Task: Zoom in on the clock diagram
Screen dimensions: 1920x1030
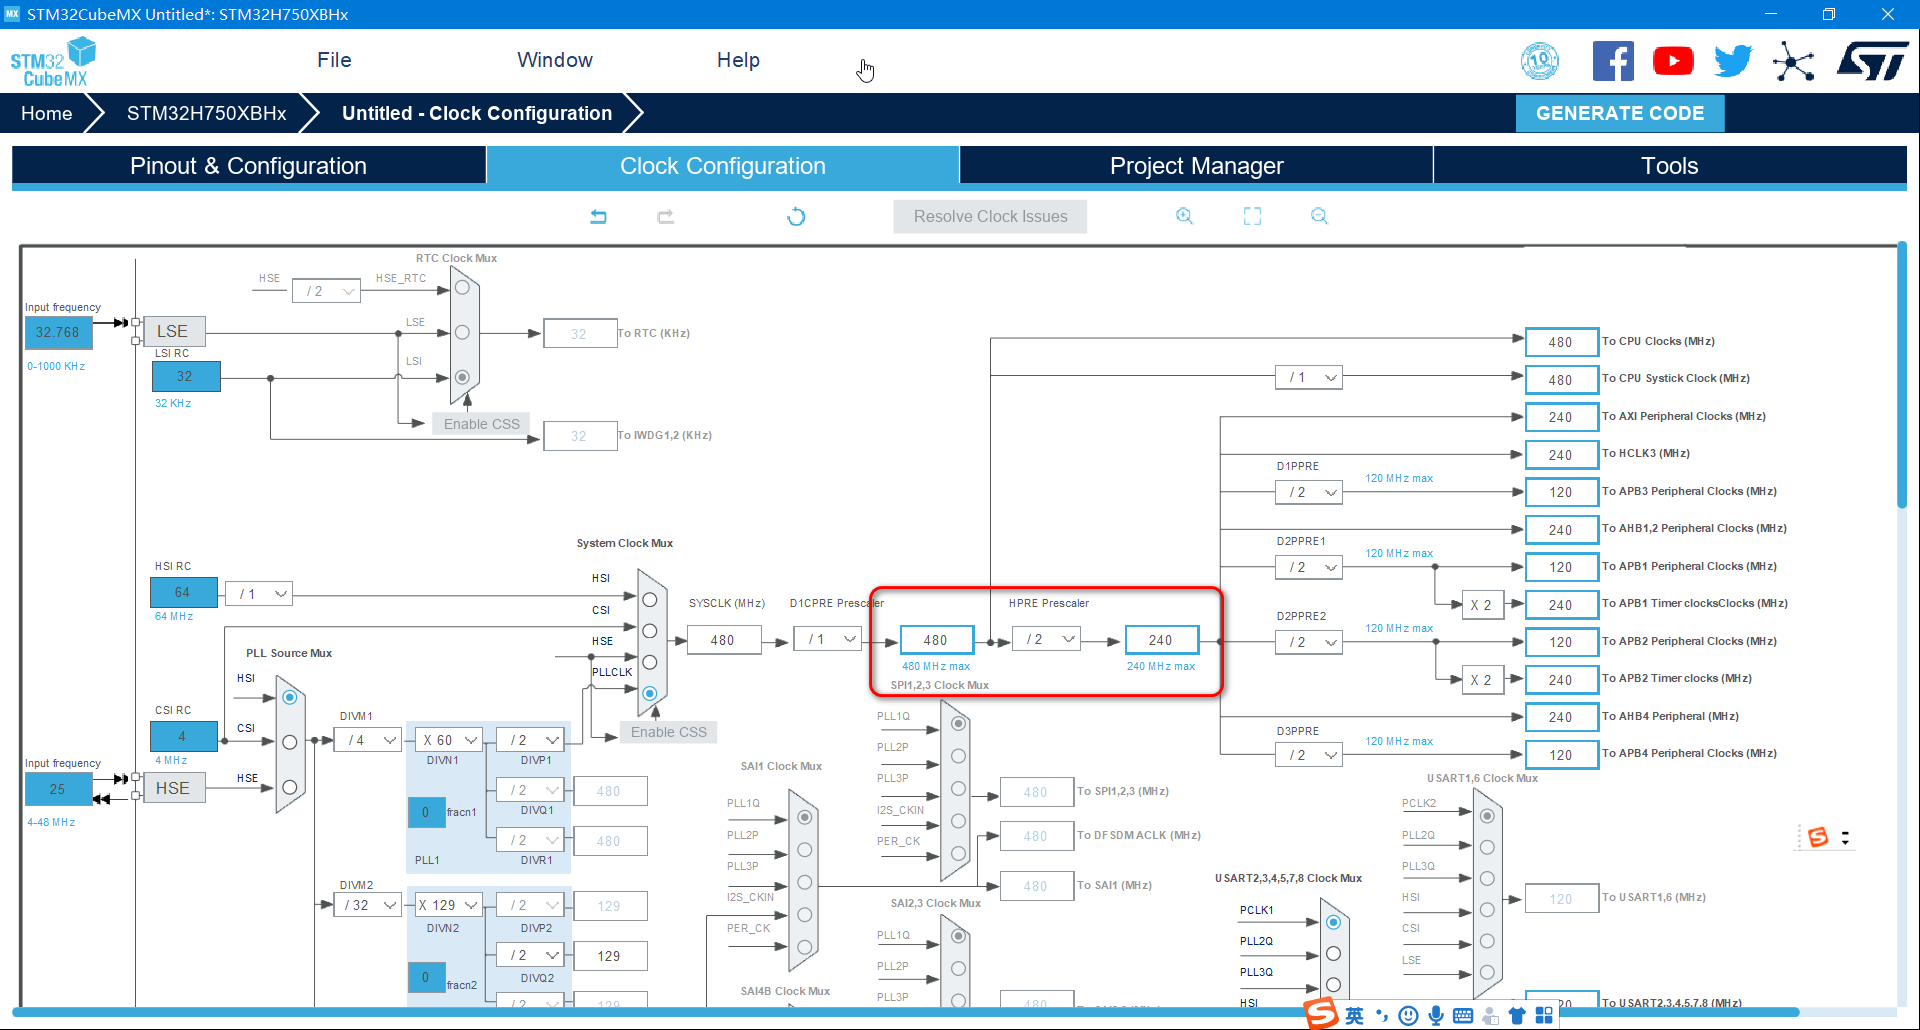Action: (x=1185, y=216)
